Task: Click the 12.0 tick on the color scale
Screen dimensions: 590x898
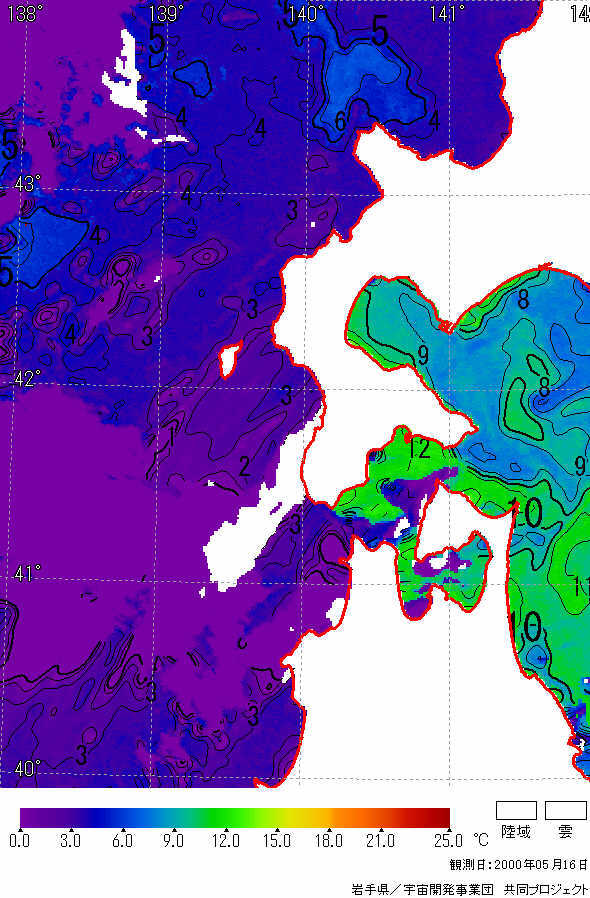Action: click(225, 841)
